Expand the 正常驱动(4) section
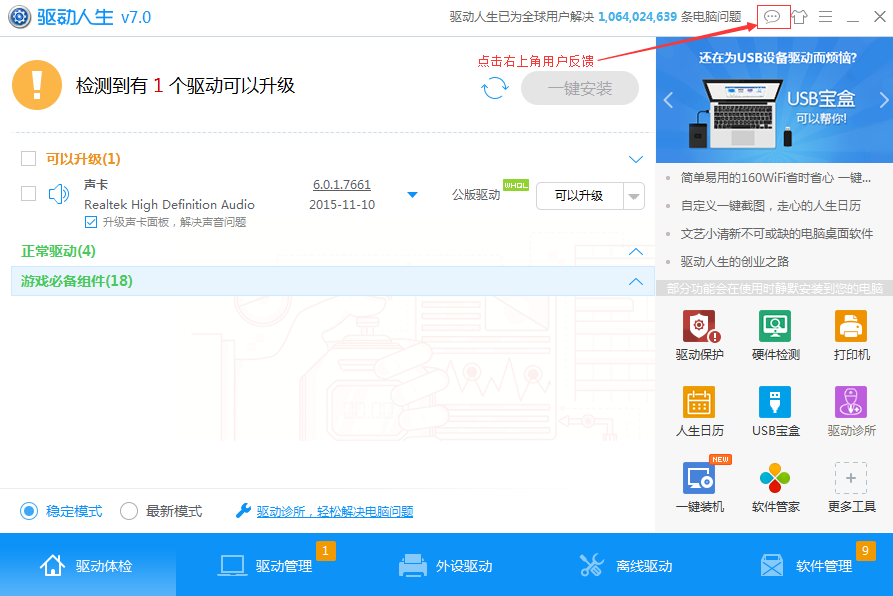Viewport: 893px width, 596px height. [x=636, y=252]
